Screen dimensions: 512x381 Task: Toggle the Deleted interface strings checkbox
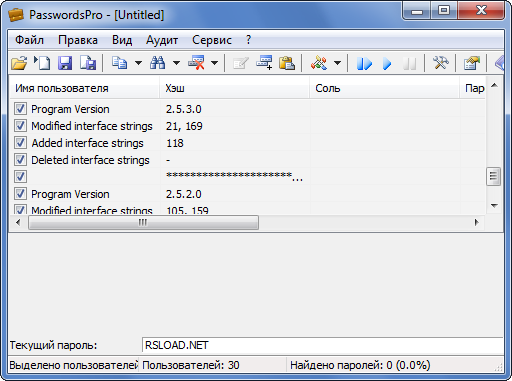point(20,160)
